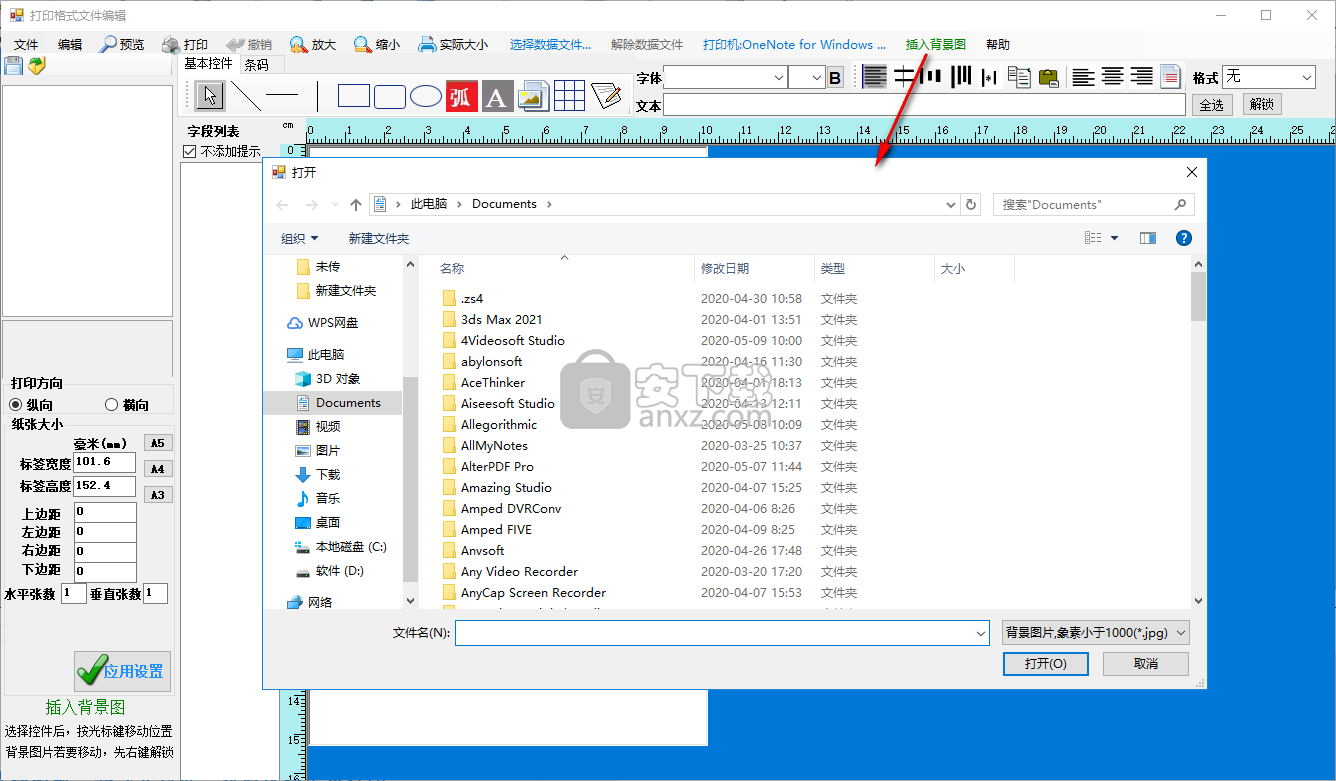Viewport: 1336px width, 781px height.
Task: Expand the view options dropdown arrow
Action: tap(1115, 238)
